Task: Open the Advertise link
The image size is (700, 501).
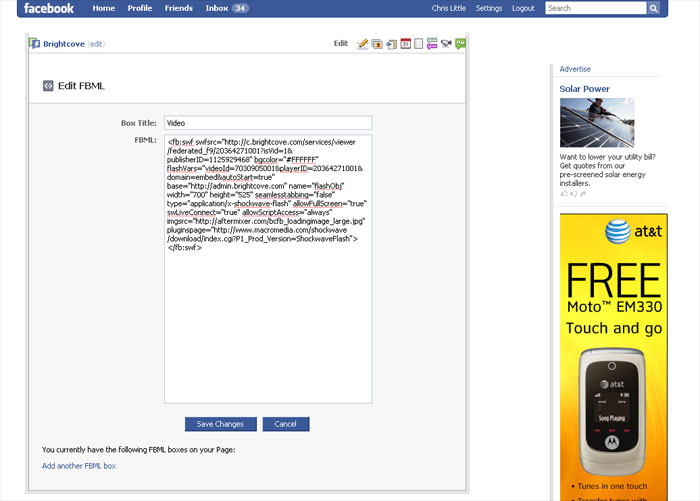Action: pyautogui.click(x=575, y=69)
